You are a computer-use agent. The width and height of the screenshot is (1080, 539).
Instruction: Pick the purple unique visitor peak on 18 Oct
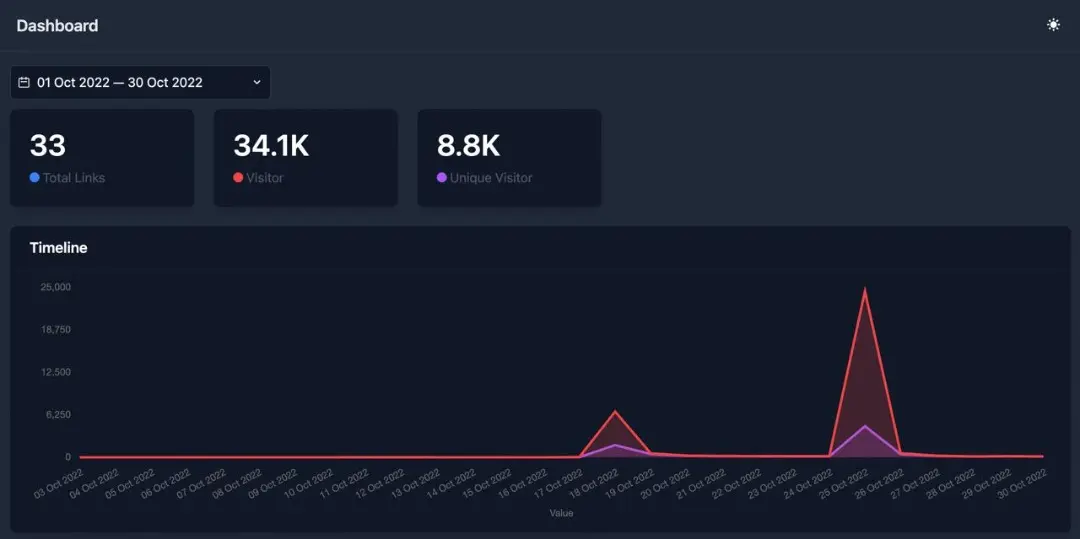pyautogui.click(x=616, y=445)
